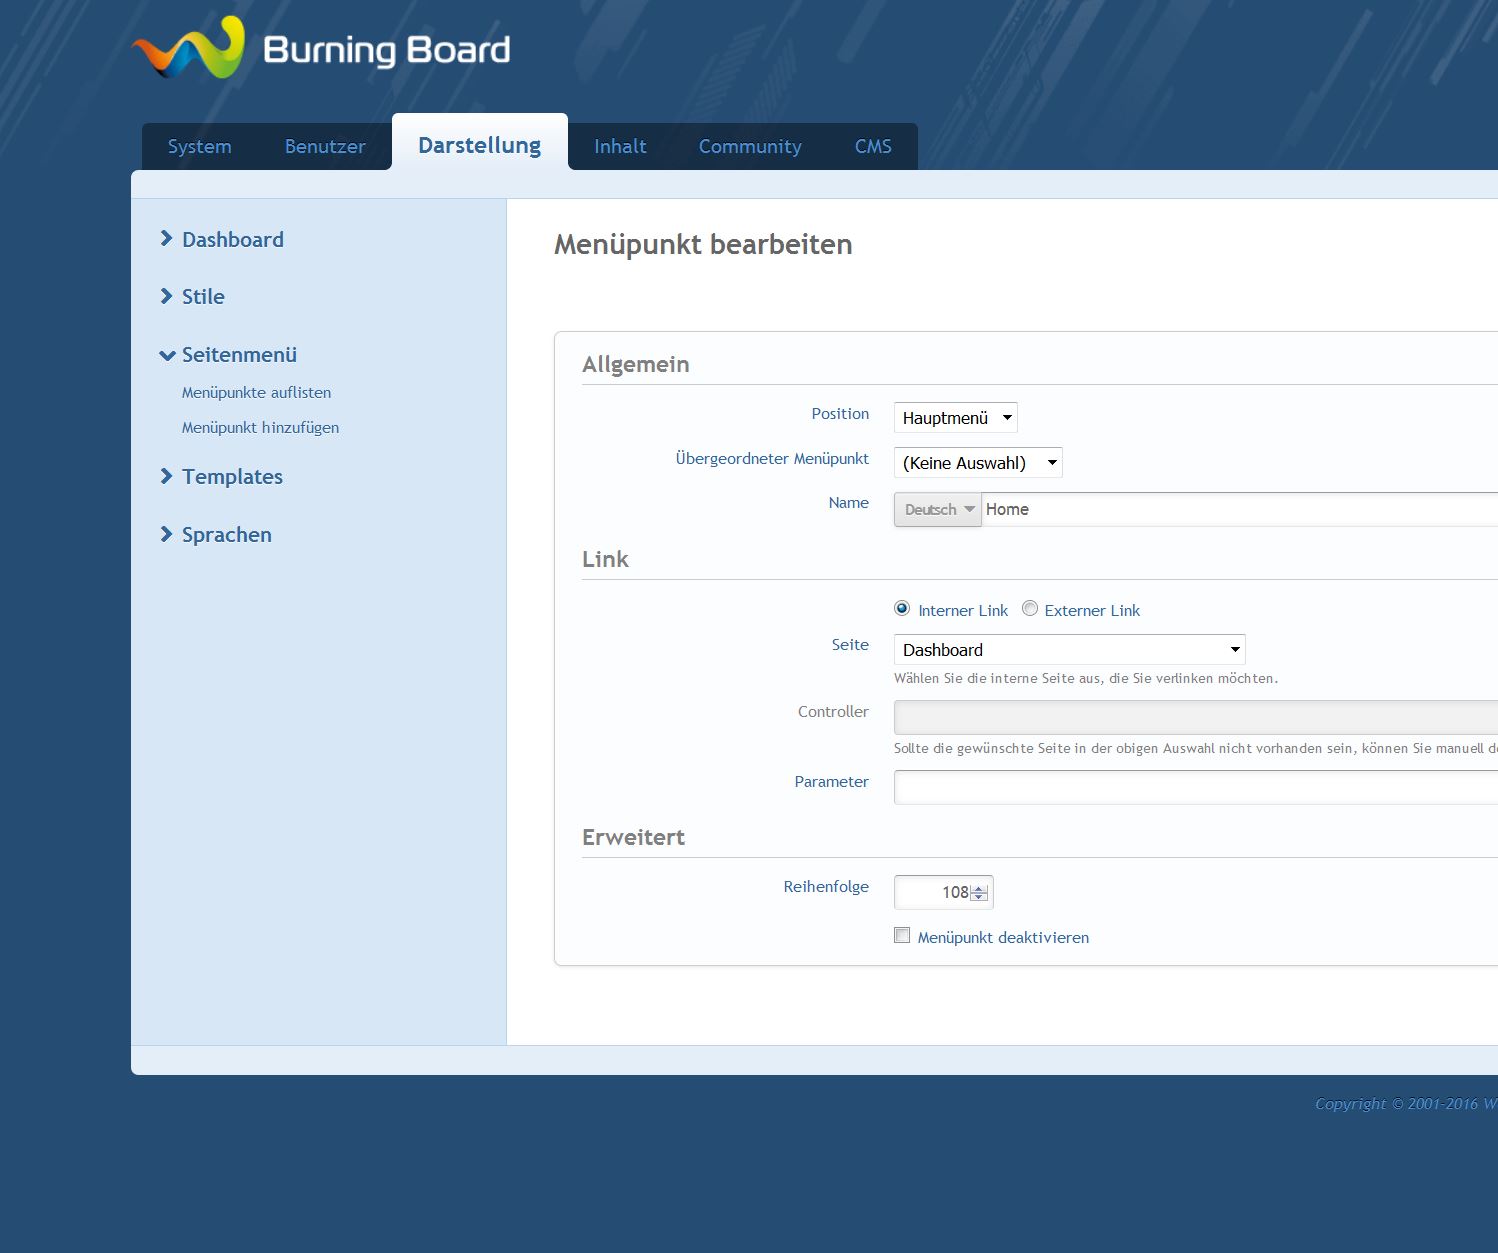Open the Übergeordneter Menüpunkt dropdown

(x=977, y=463)
